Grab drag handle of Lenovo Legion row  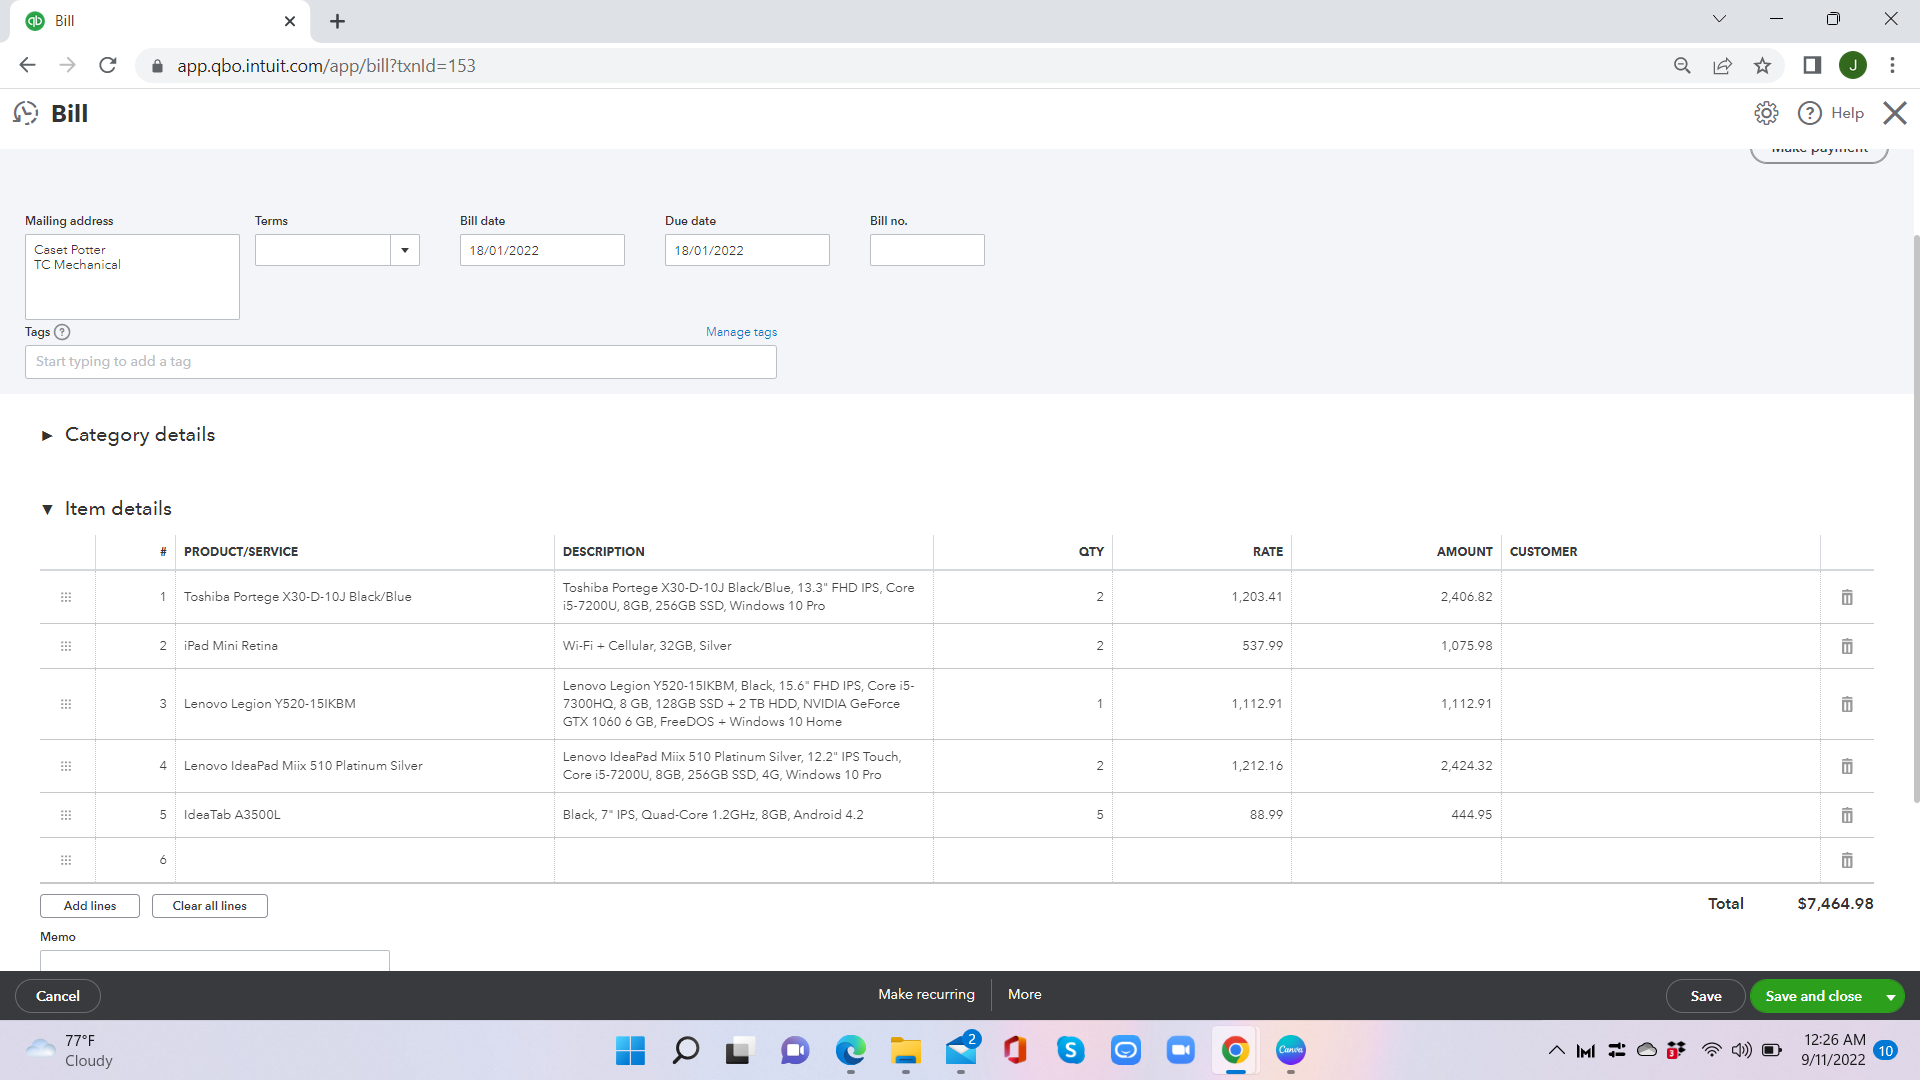(66, 704)
